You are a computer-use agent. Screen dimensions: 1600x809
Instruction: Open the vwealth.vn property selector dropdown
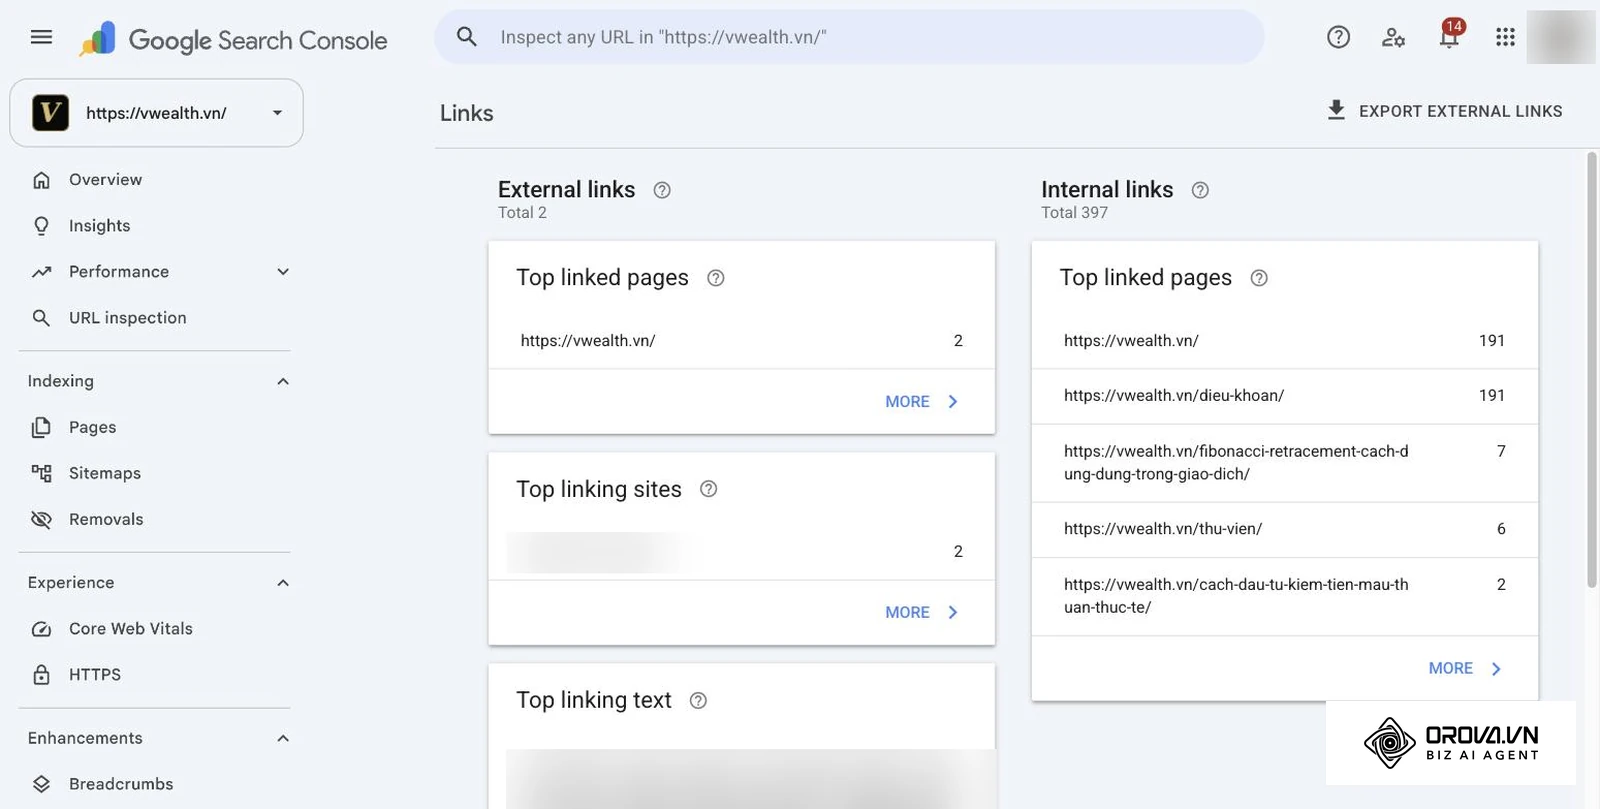coord(156,113)
